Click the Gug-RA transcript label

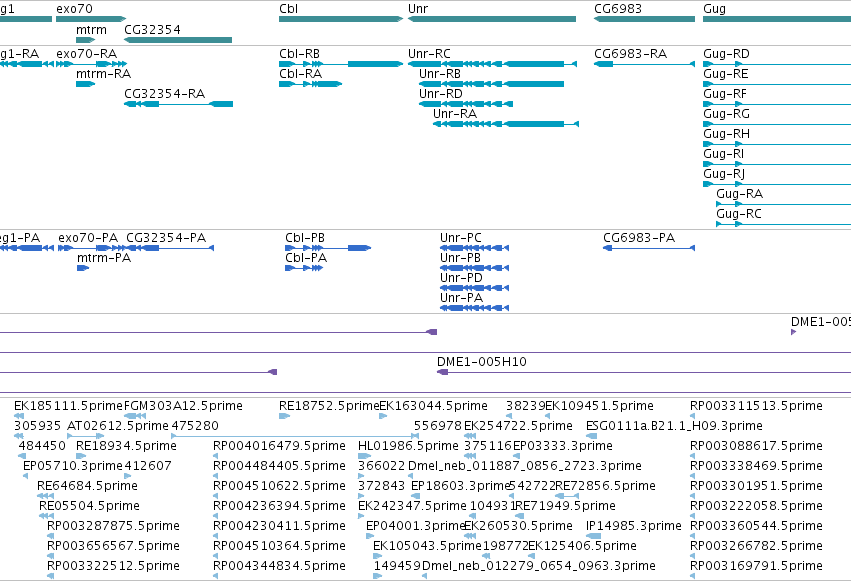[x=739, y=194]
